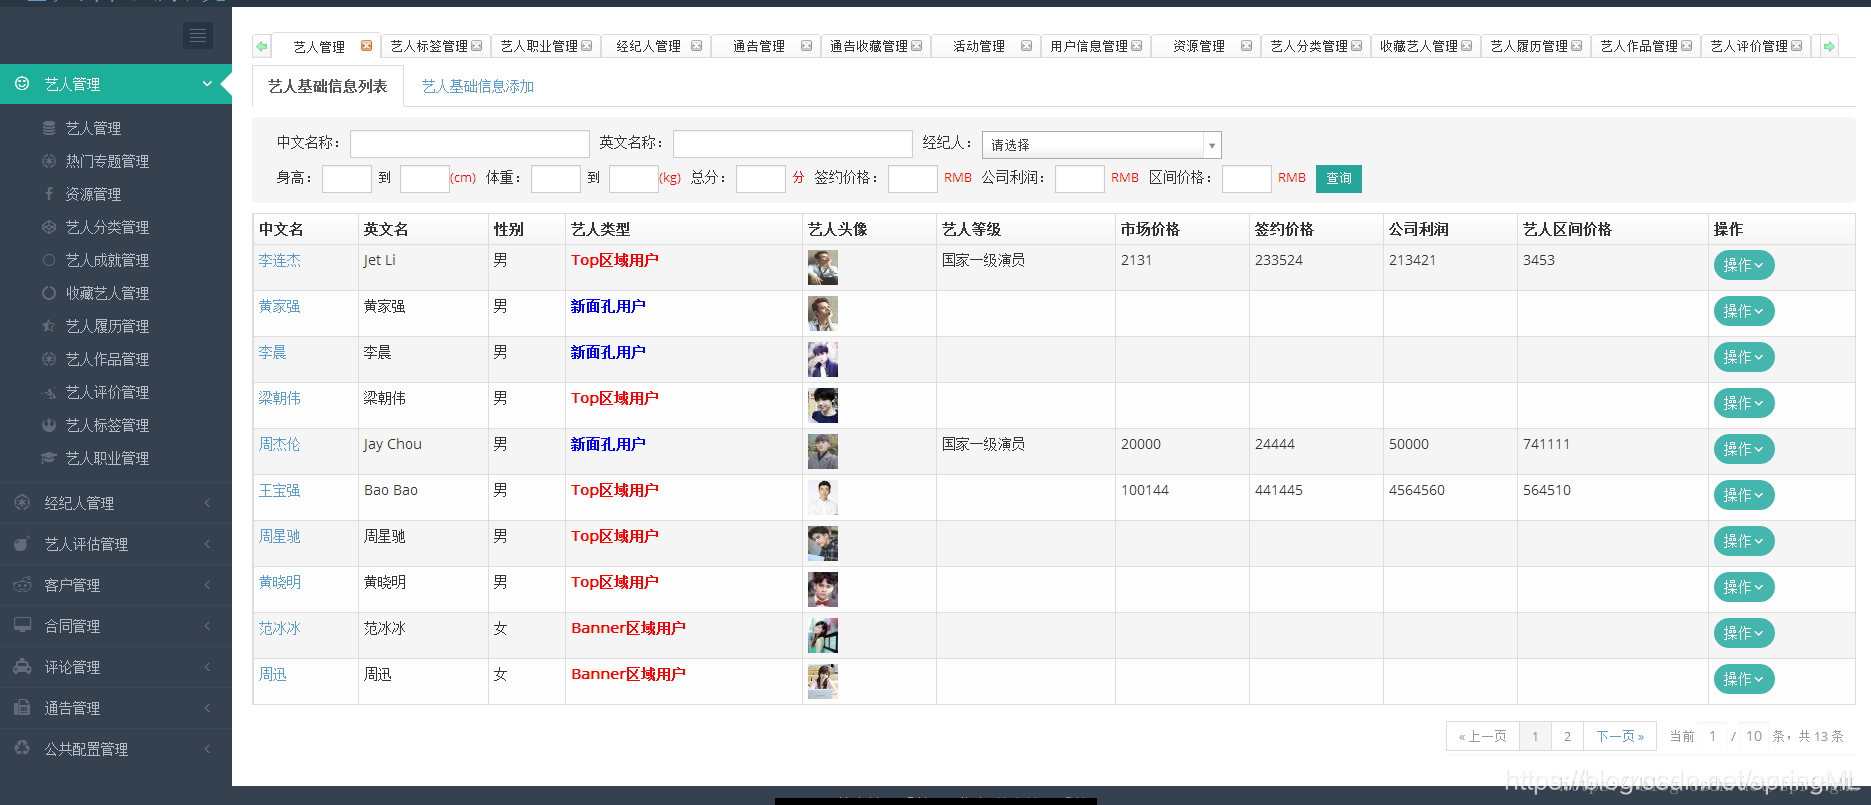Focus the 中文名称 input field

click(470, 144)
